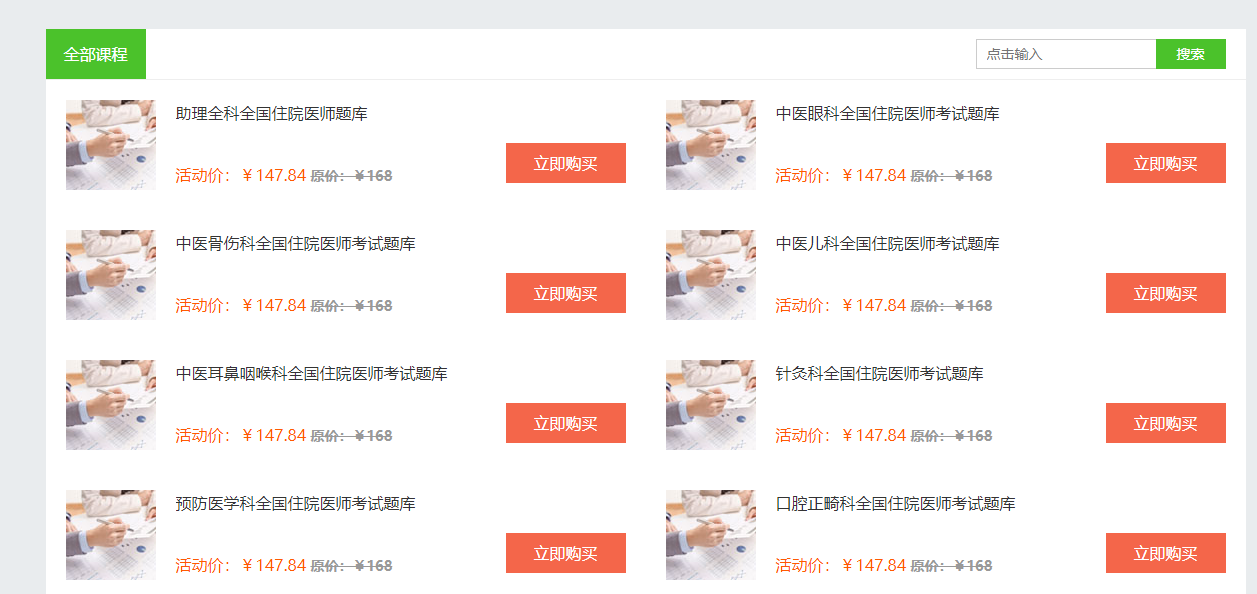This screenshot has width=1257, height=594.
Task: Click the green 搜索 button
Action: [x=1191, y=54]
